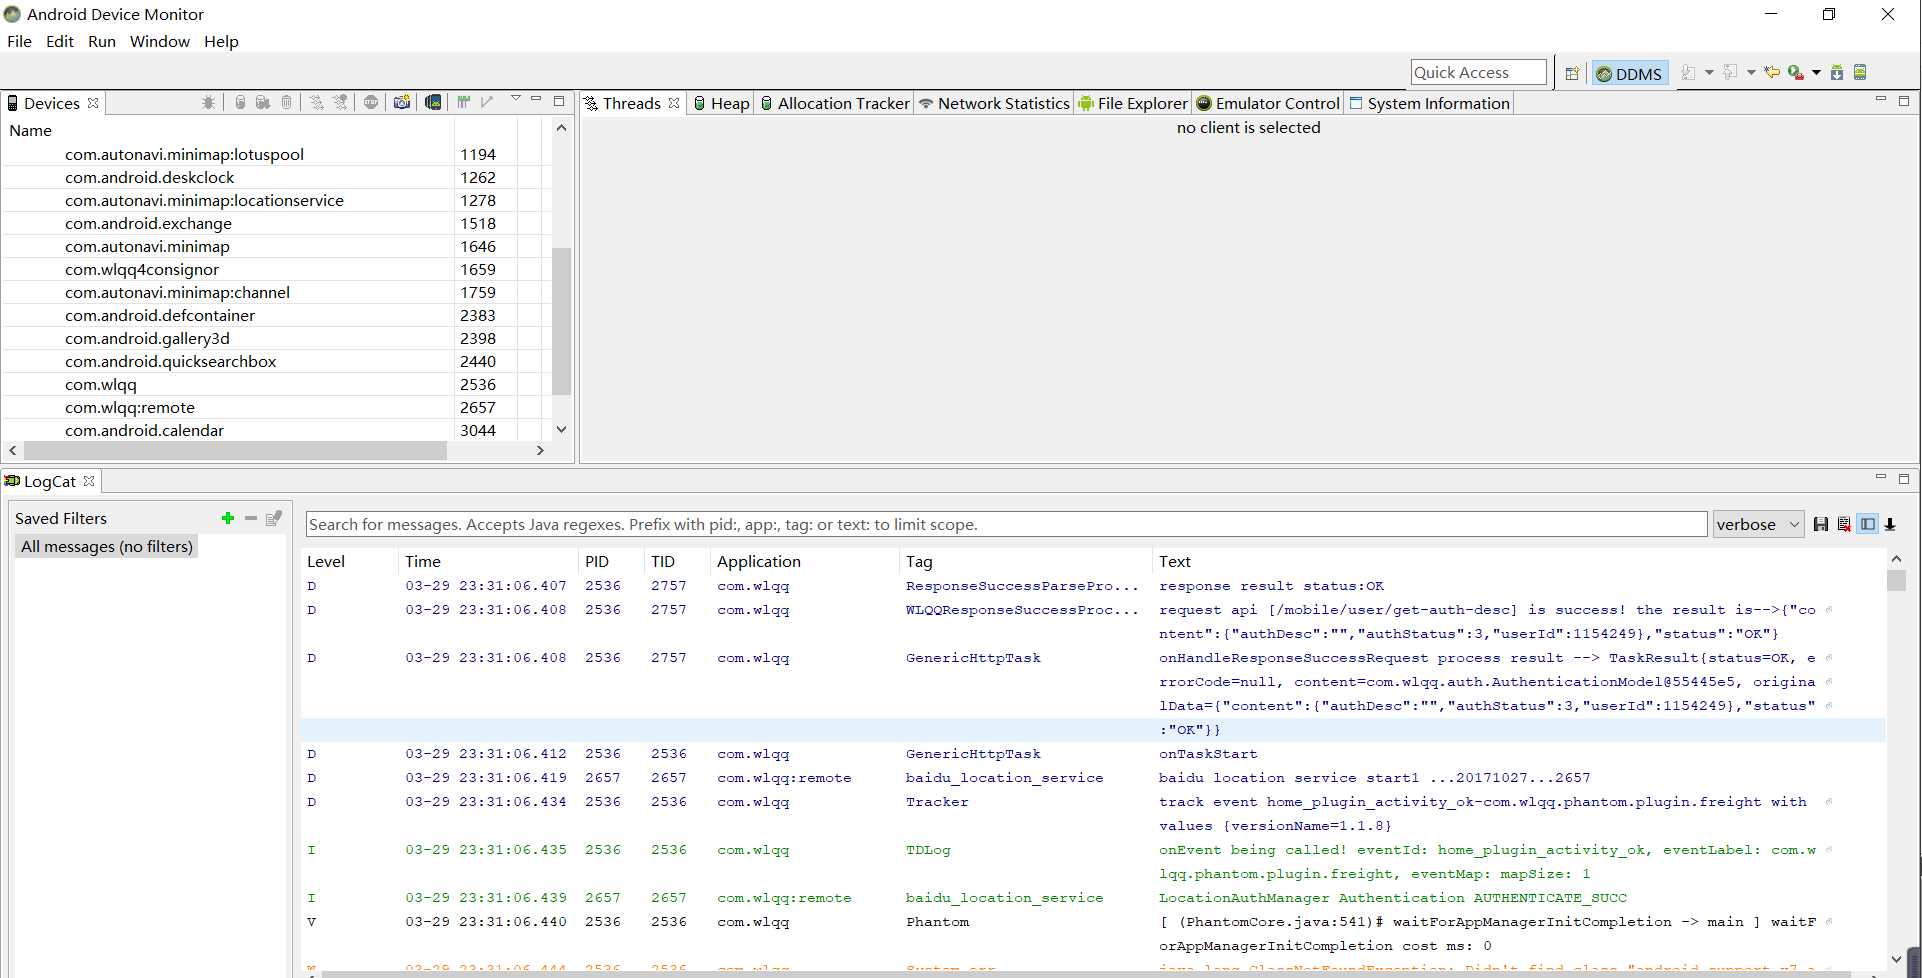This screenshot has height=978, width=1922.
Task: Save selected log items to file
Action: click(1821, 524)
